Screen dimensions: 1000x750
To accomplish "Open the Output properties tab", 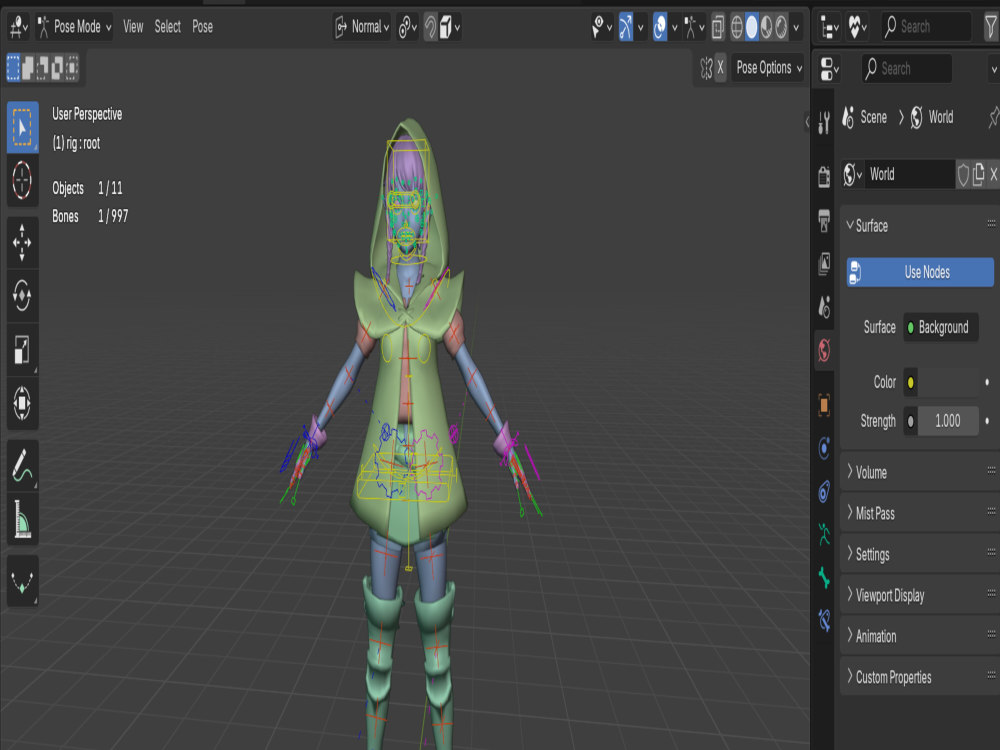I will tap(824, 220).
